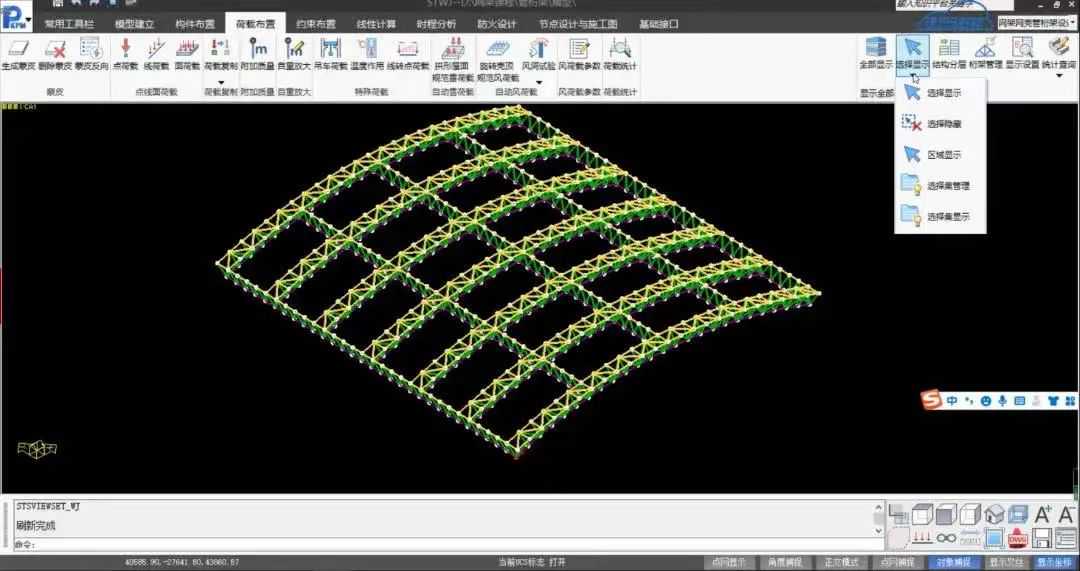Expand the 统计查询 dropdown arrow

1058,76
